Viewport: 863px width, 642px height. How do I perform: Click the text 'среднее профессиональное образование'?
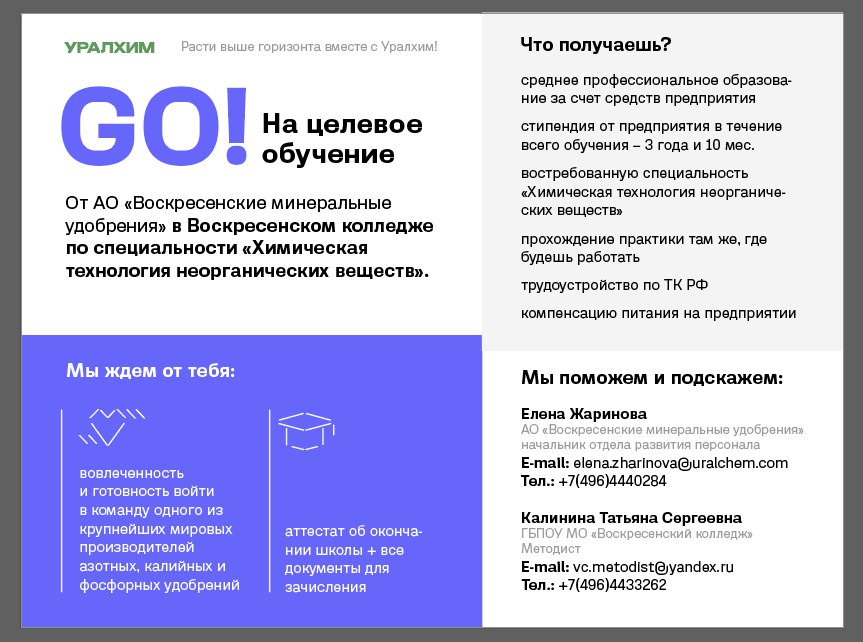tap(656, 89)
